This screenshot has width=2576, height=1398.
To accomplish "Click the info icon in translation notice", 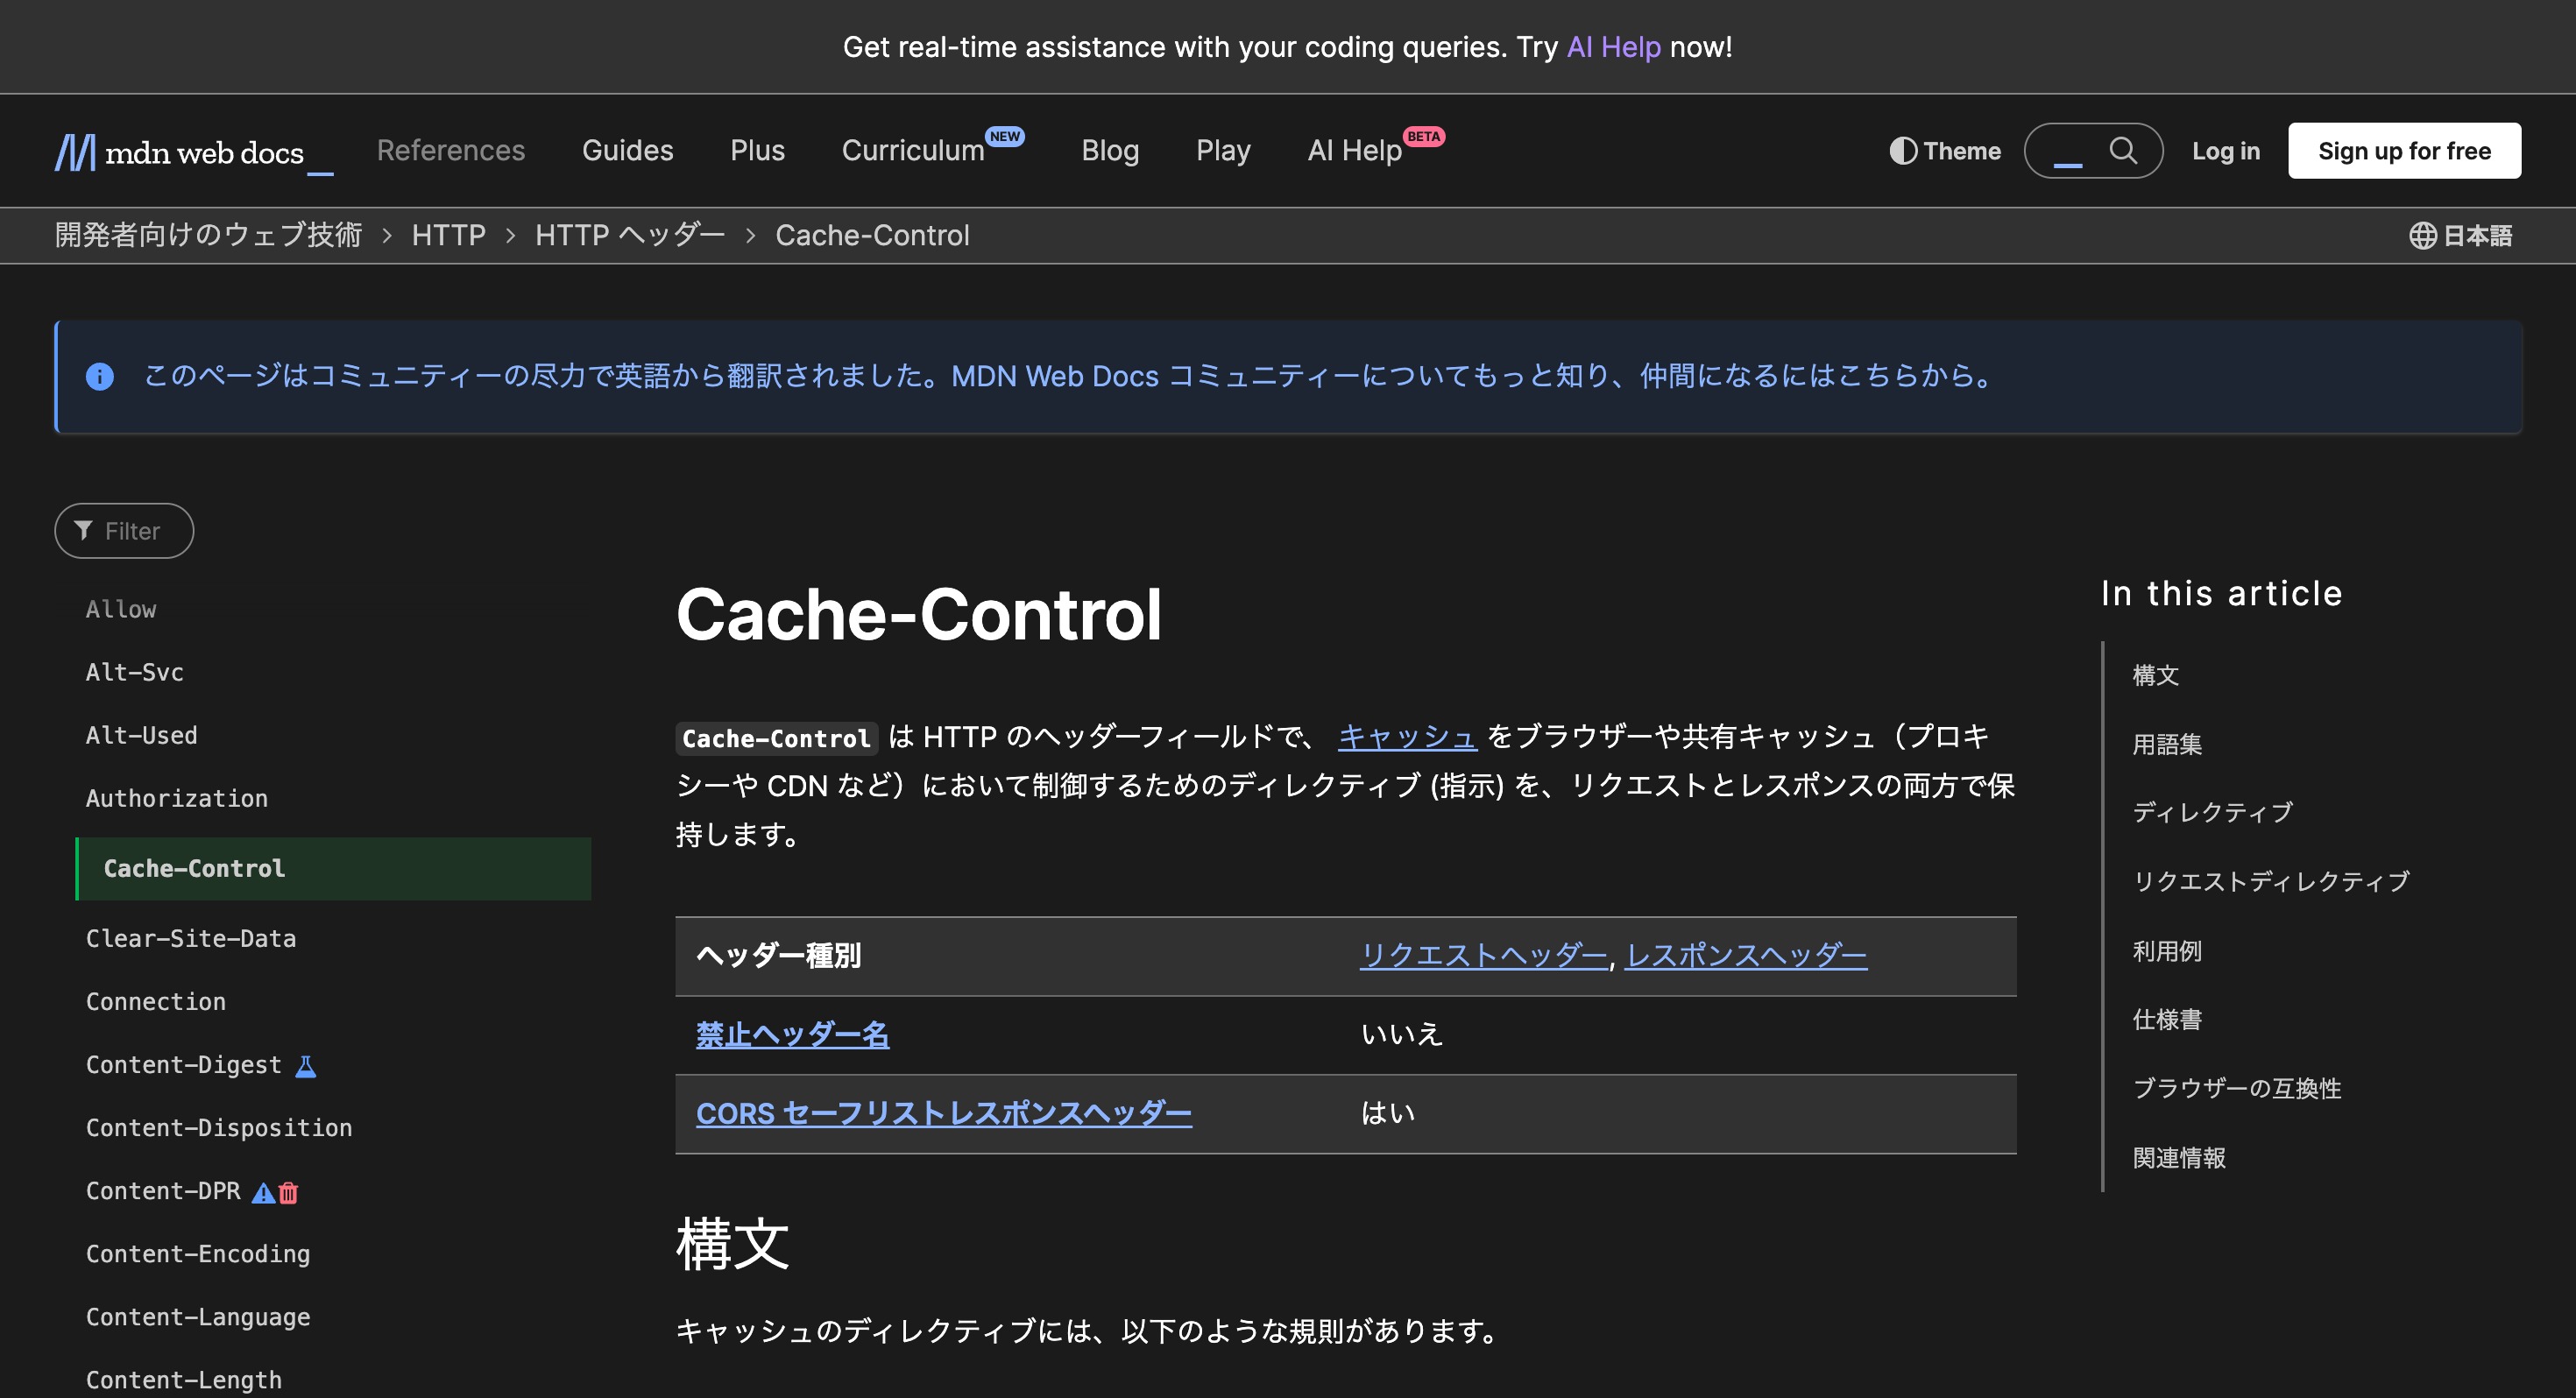I will tap(100, 377).
